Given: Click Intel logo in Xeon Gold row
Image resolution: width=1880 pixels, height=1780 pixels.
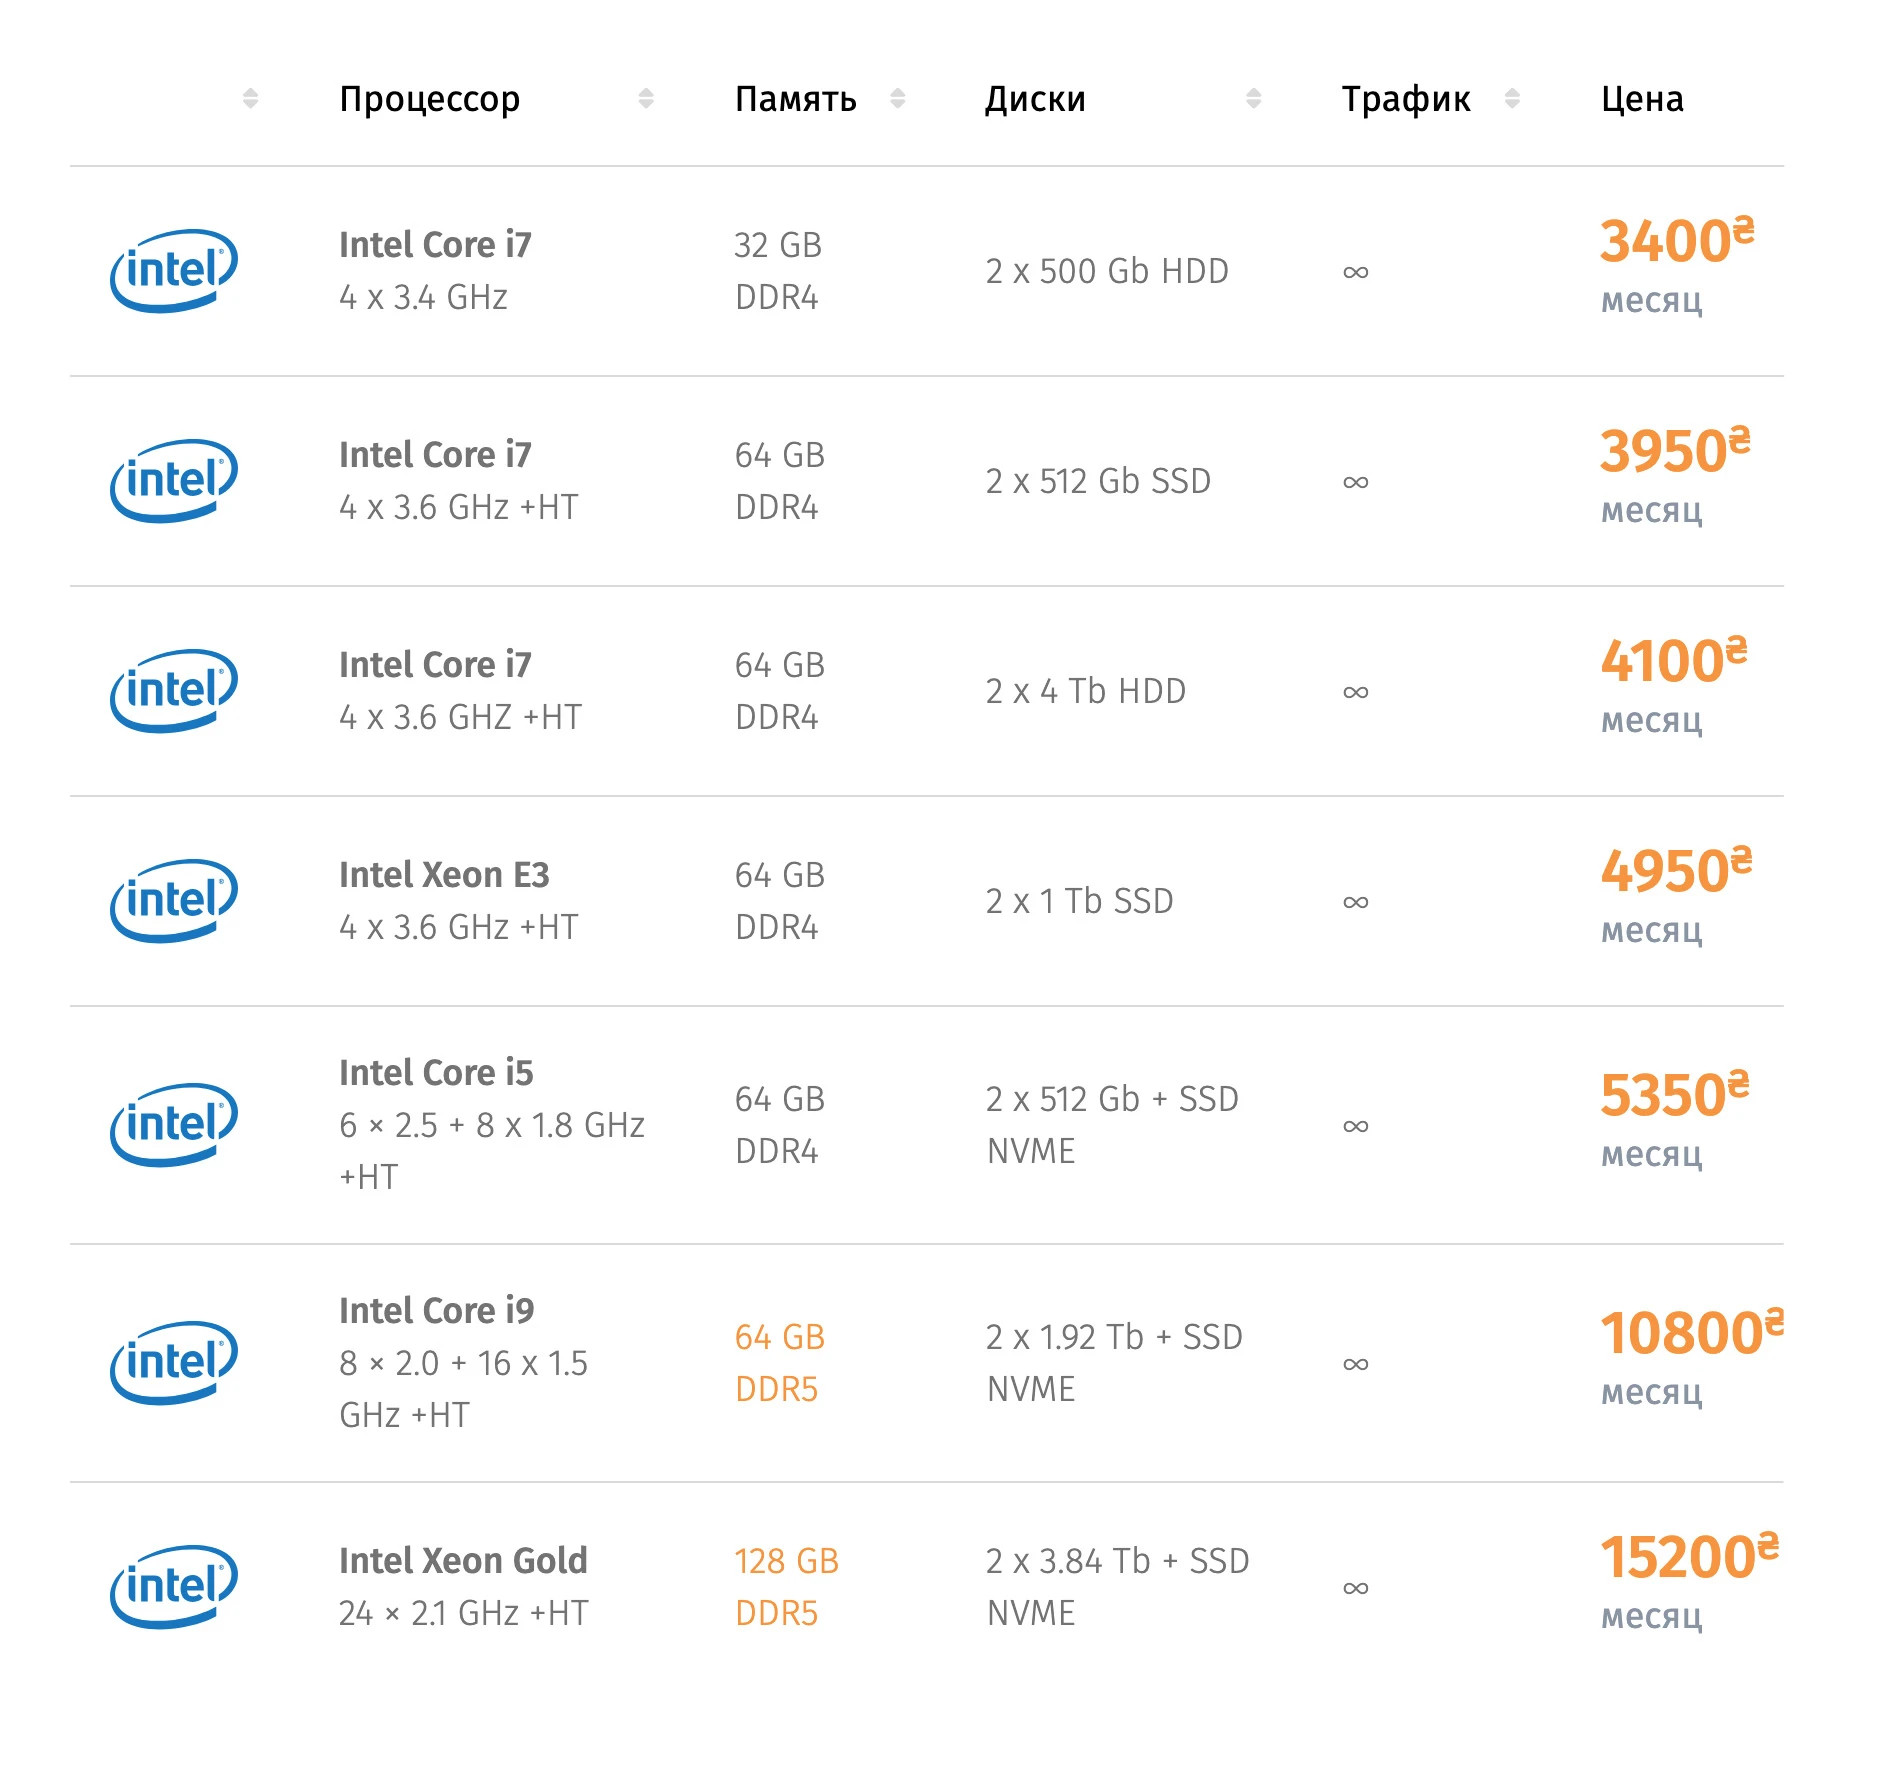Looking at the screenshot, I should tap(174, 1587).
